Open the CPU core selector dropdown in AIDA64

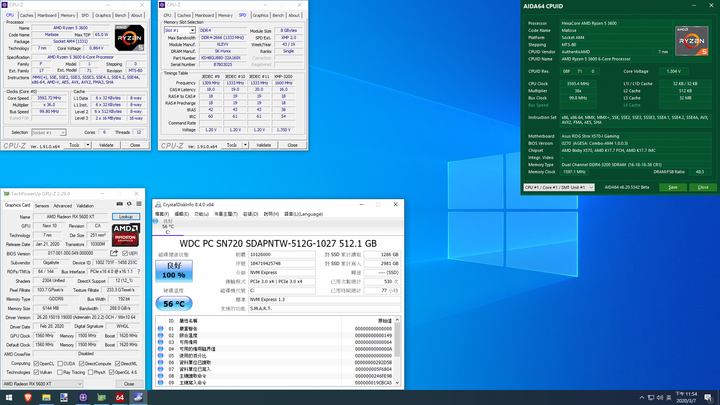pos(559,187)
